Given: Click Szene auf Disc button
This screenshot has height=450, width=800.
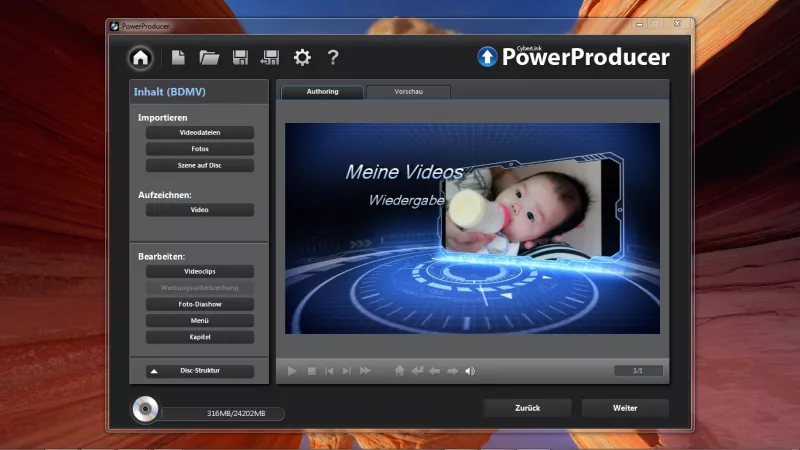Looking at the screenshot, I should (199, 165).
